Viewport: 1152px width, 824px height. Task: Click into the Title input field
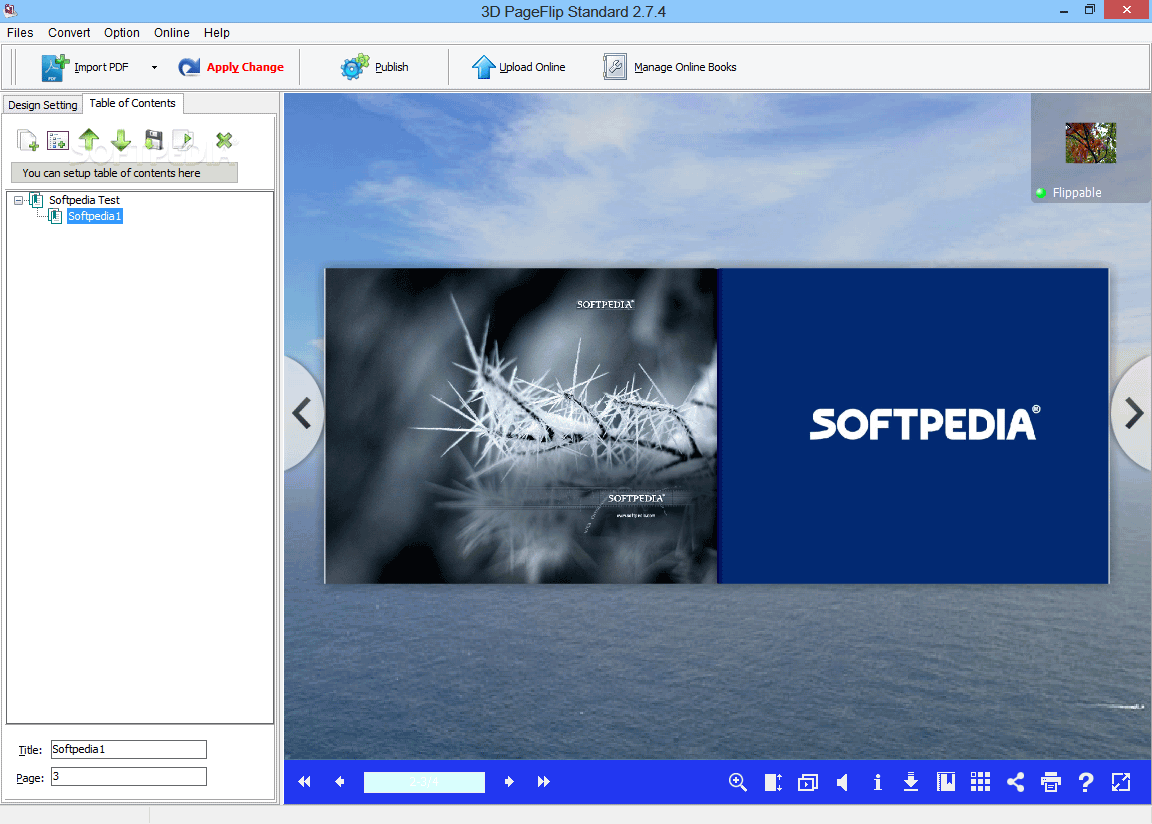pos(129,749)
